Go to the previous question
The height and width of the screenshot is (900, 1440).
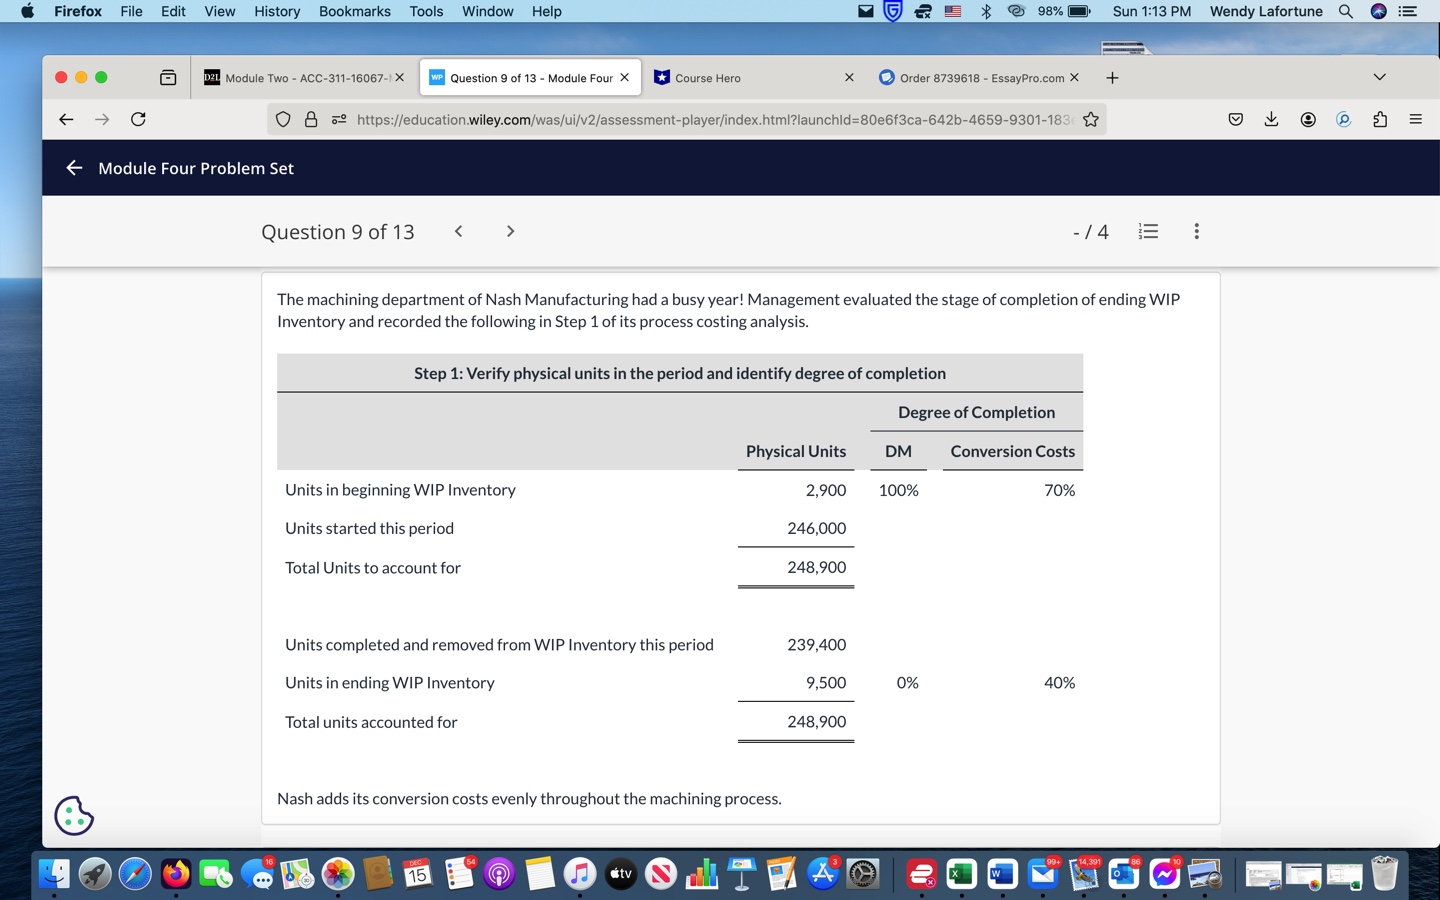tap(458, 231)
